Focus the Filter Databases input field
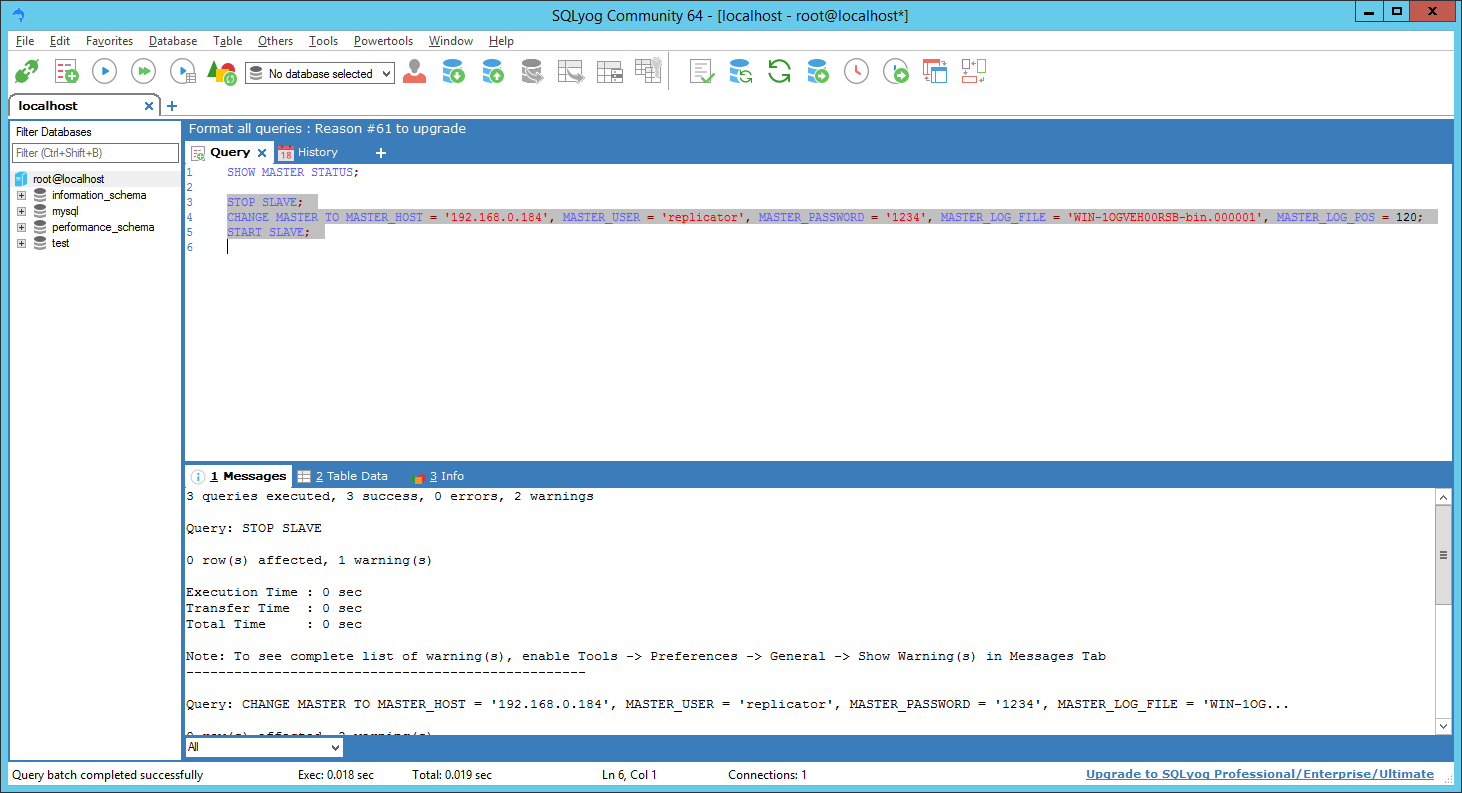This screenshot has height=793, width=1462. point(95,153)
